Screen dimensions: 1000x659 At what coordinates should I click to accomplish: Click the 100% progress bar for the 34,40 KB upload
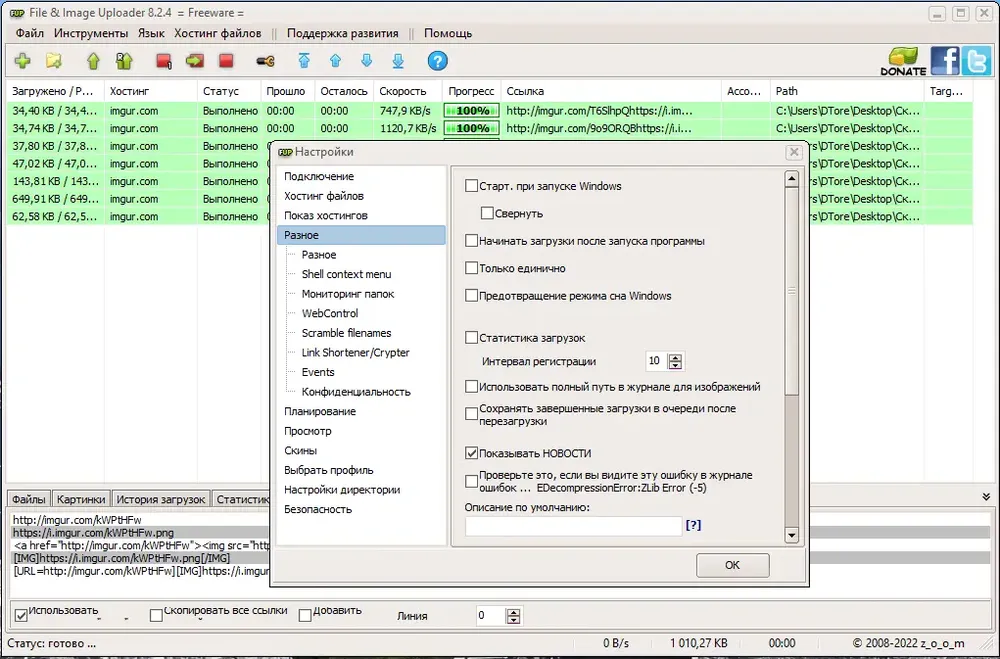coord(471,110)
